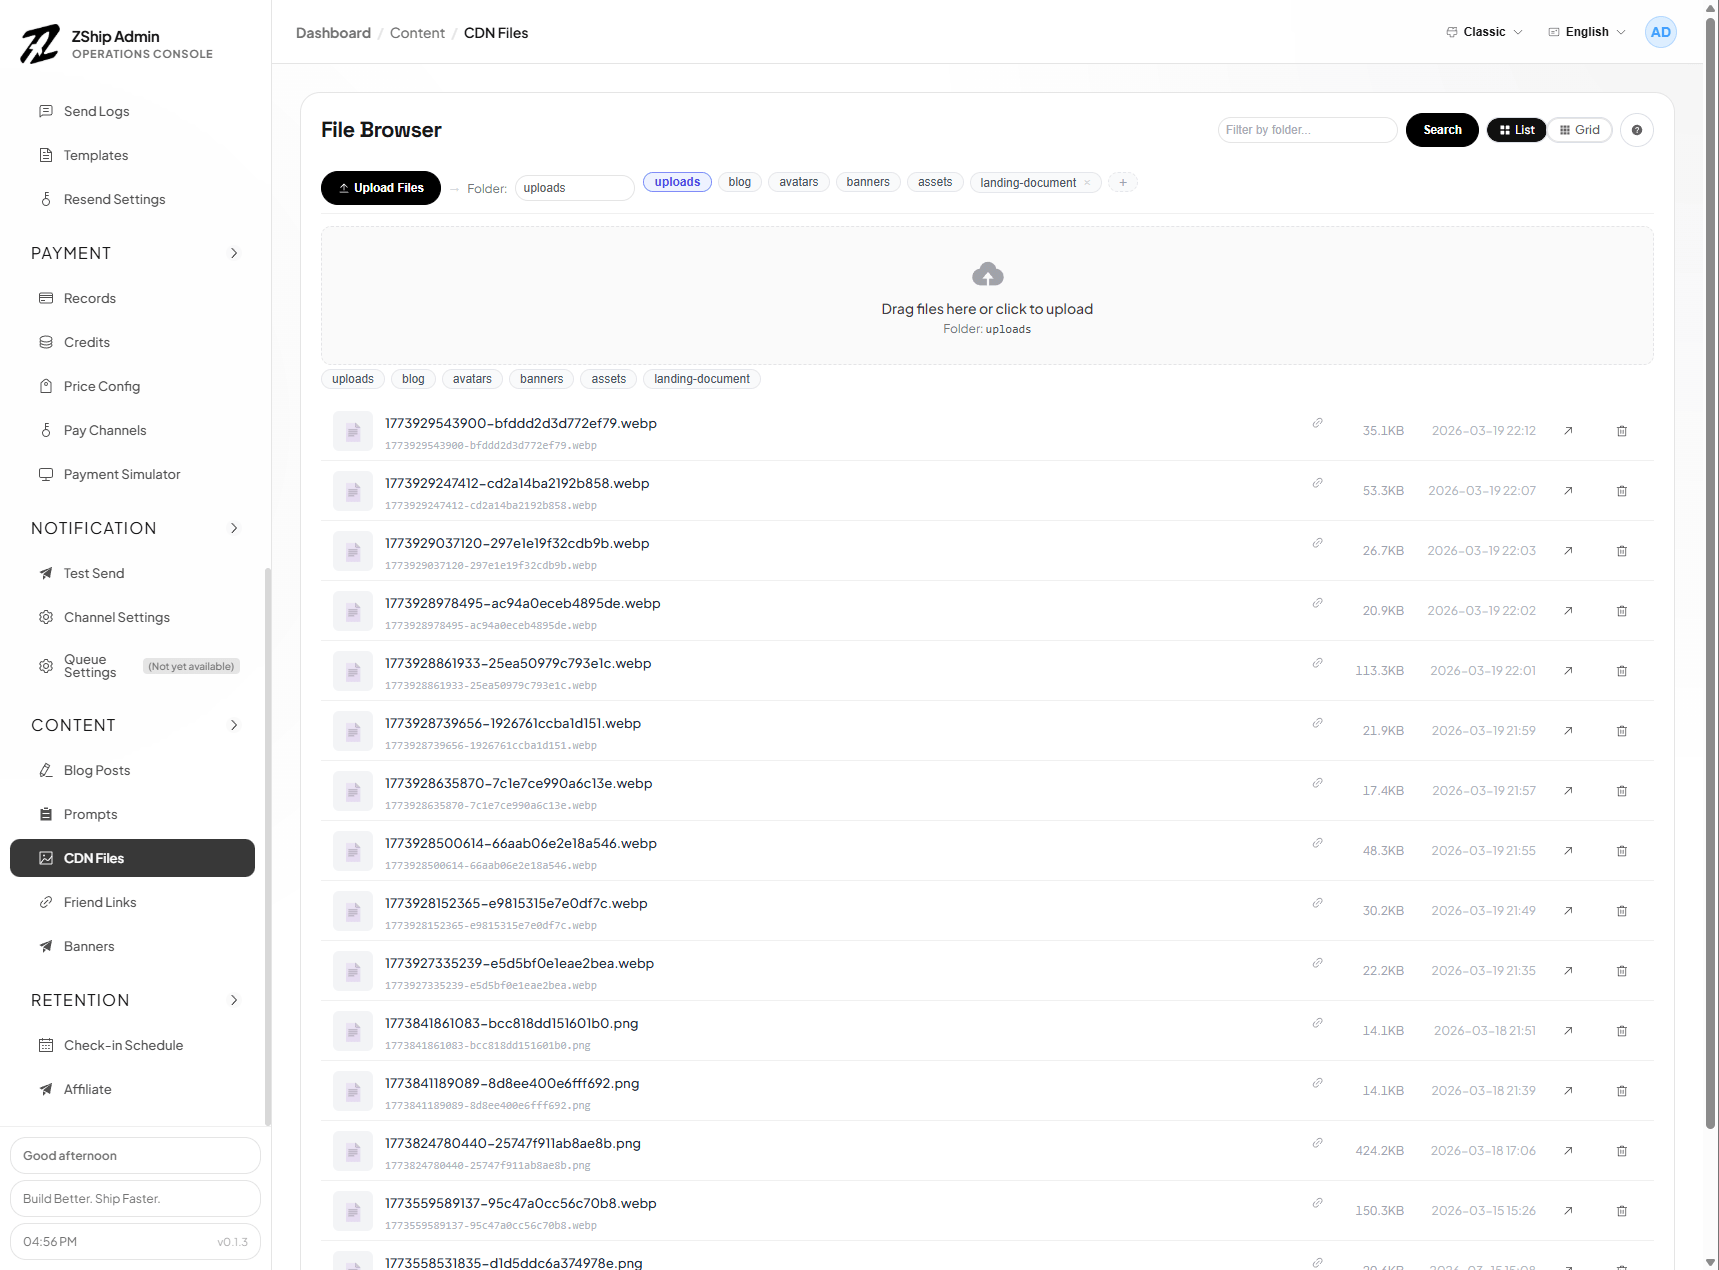This screenshot has width=1719, height=1270.
Task: Delete the 1773929543900 webp file via trash icon
Action: point(1621,431)
